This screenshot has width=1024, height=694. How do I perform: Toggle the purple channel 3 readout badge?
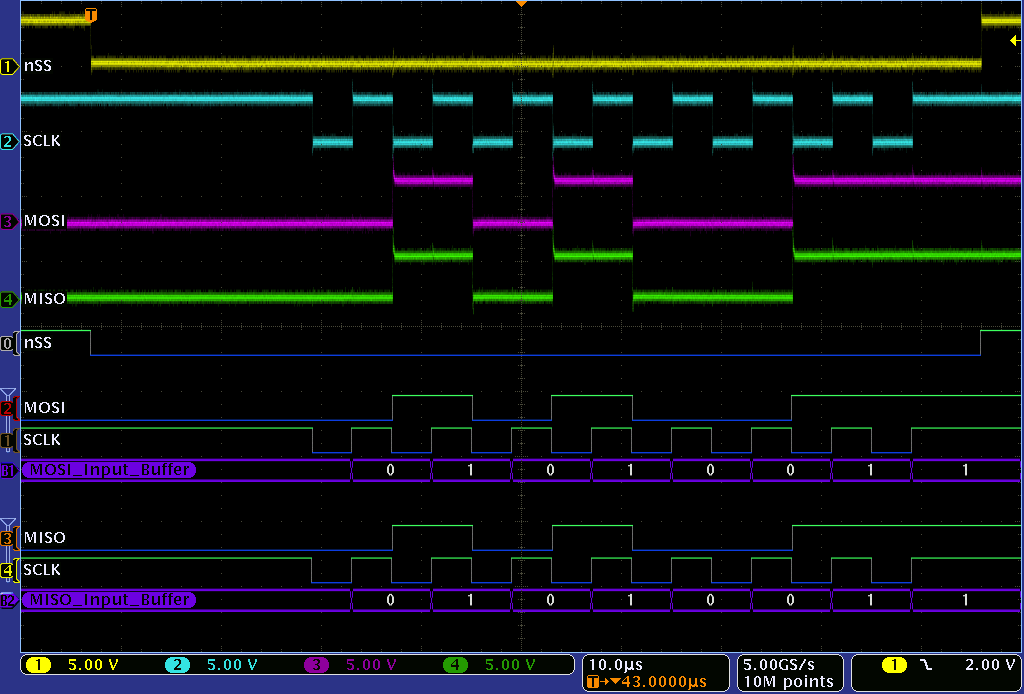coord(317,665)
